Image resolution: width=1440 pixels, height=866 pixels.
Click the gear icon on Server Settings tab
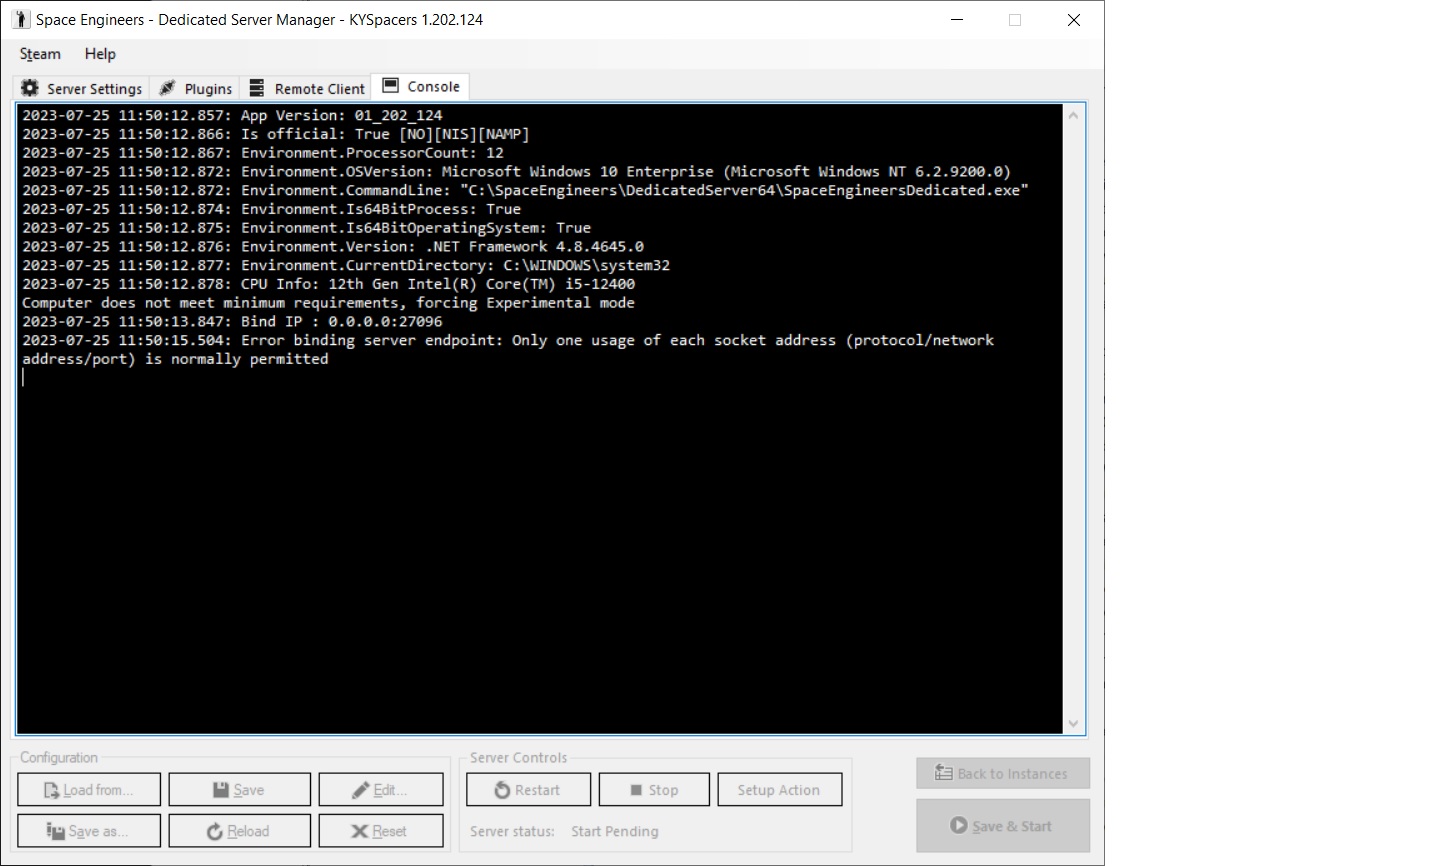(x=30, y=88)
